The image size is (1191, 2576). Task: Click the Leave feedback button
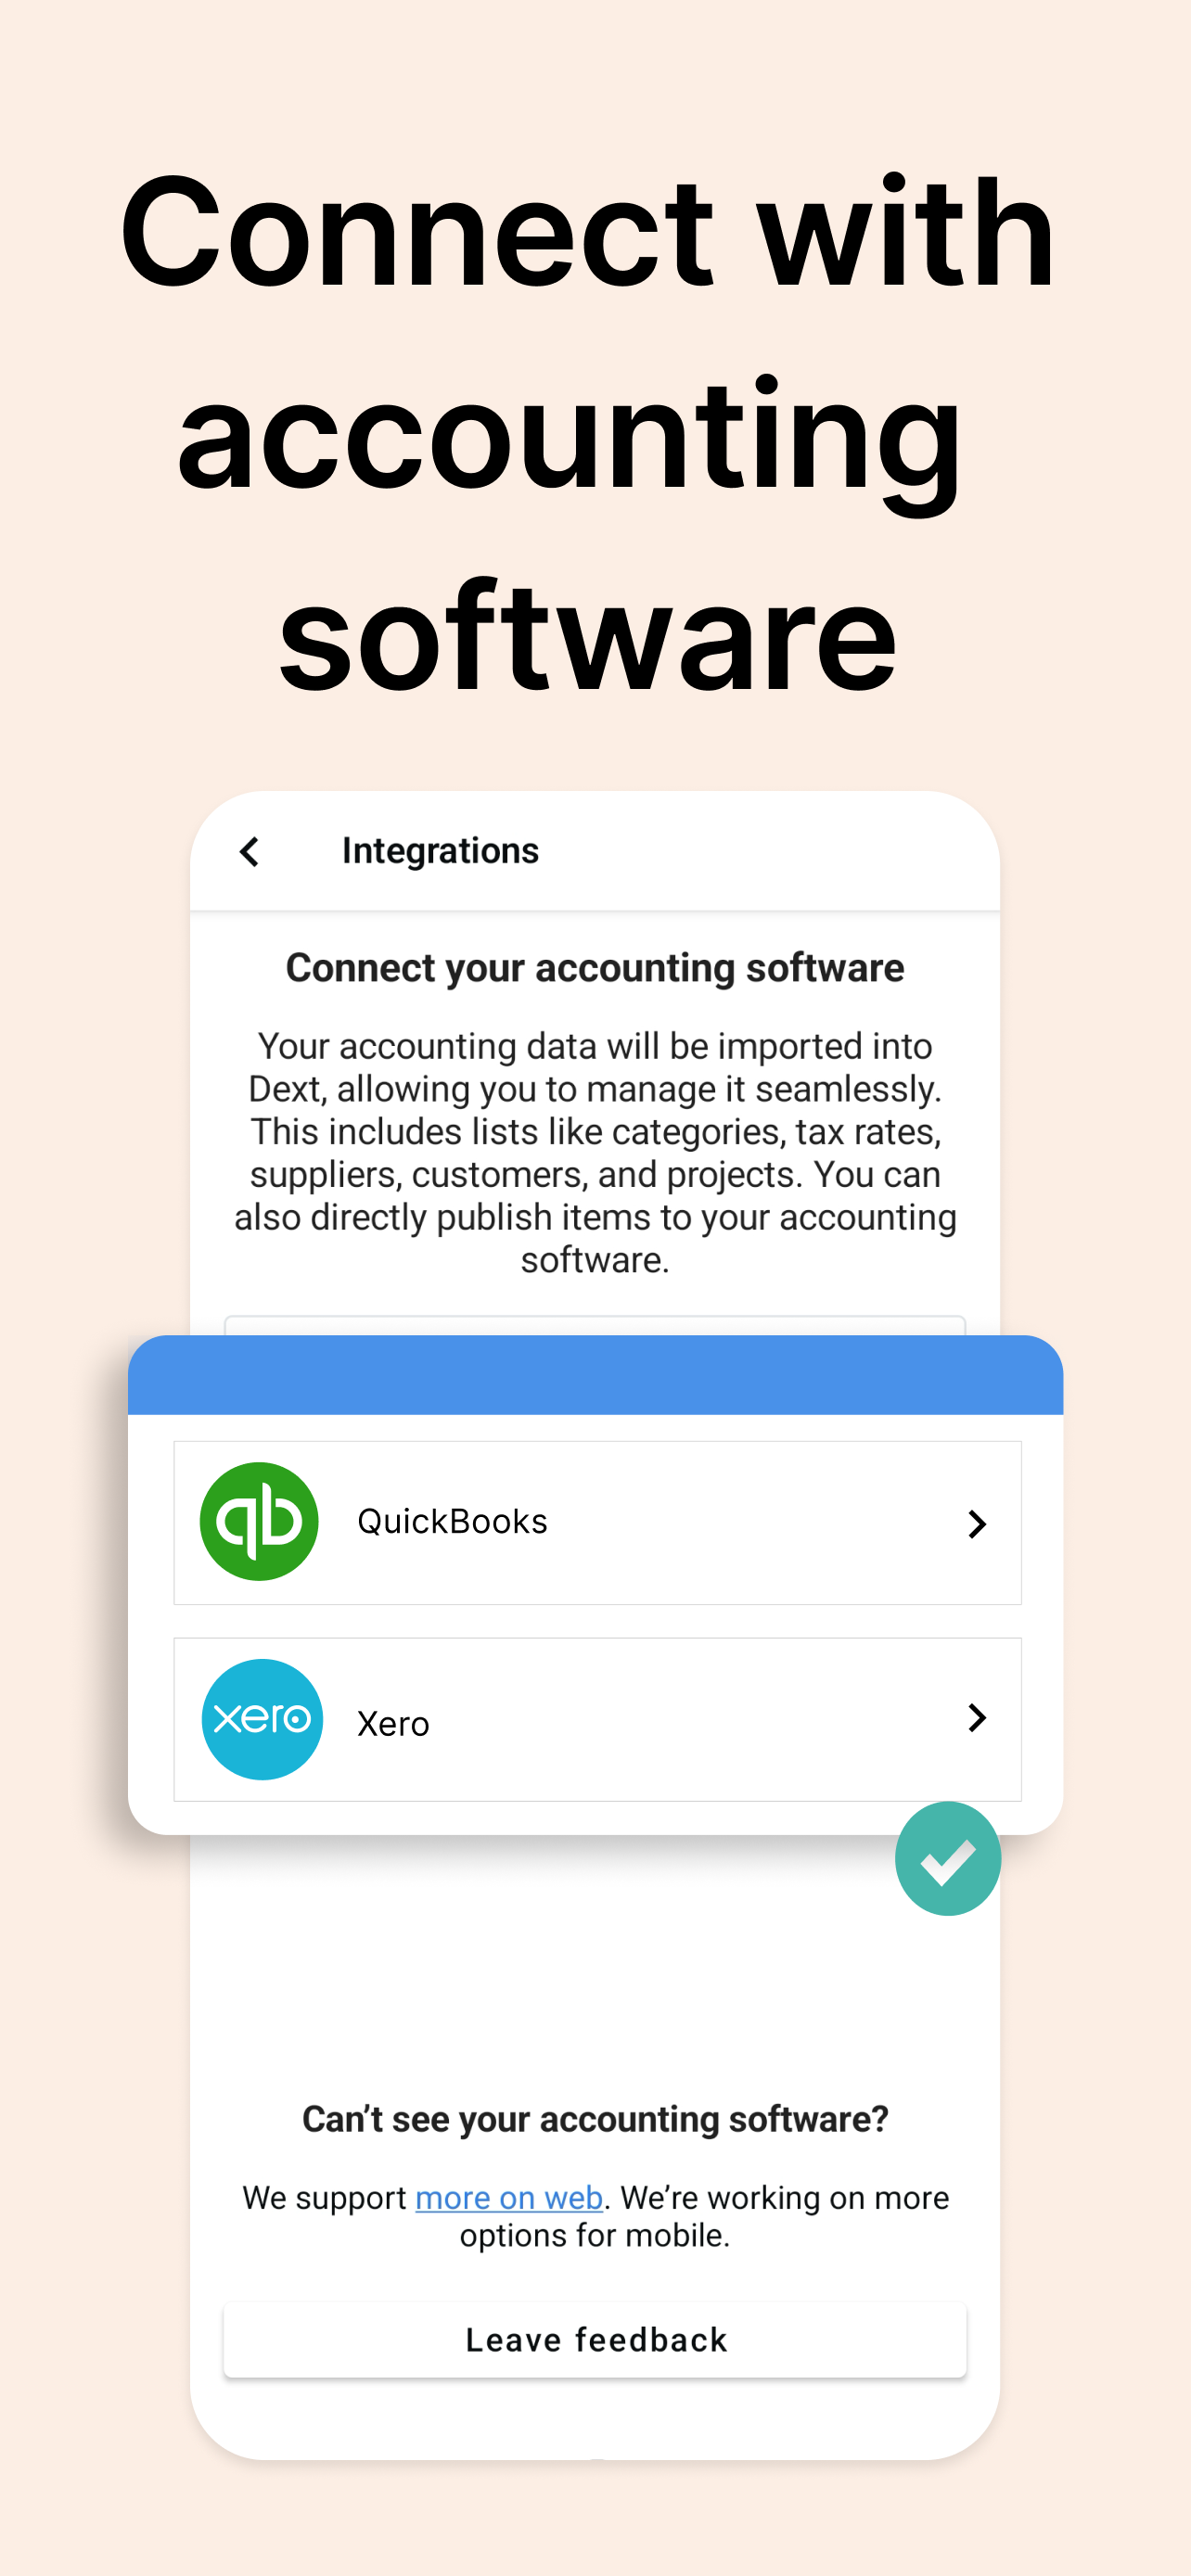point(595,2340)
